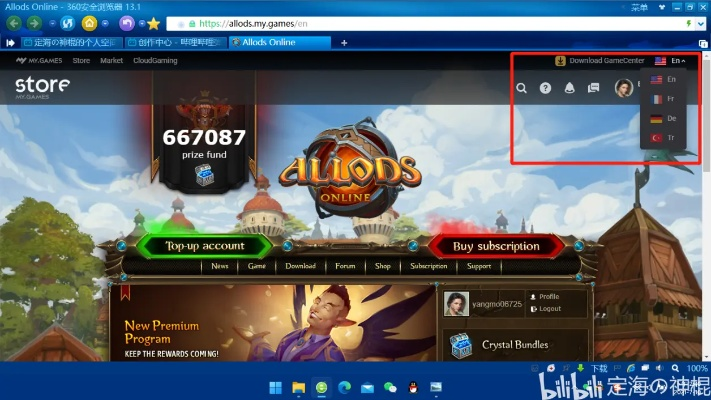The width and height of the screenshot is (711, 400).
Task: Click the Top-up account button
Action: (x=204, y=246)
